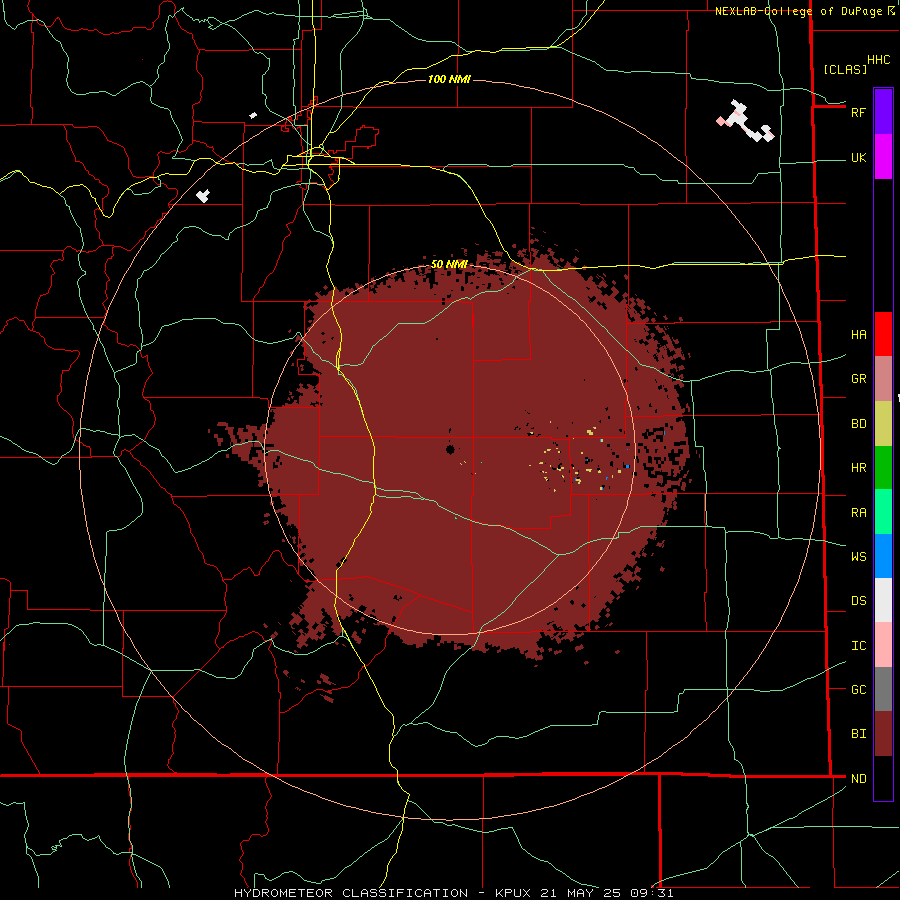Click the BI brown legend swatch
Screen dimensions: 900x900
[883, 734]
